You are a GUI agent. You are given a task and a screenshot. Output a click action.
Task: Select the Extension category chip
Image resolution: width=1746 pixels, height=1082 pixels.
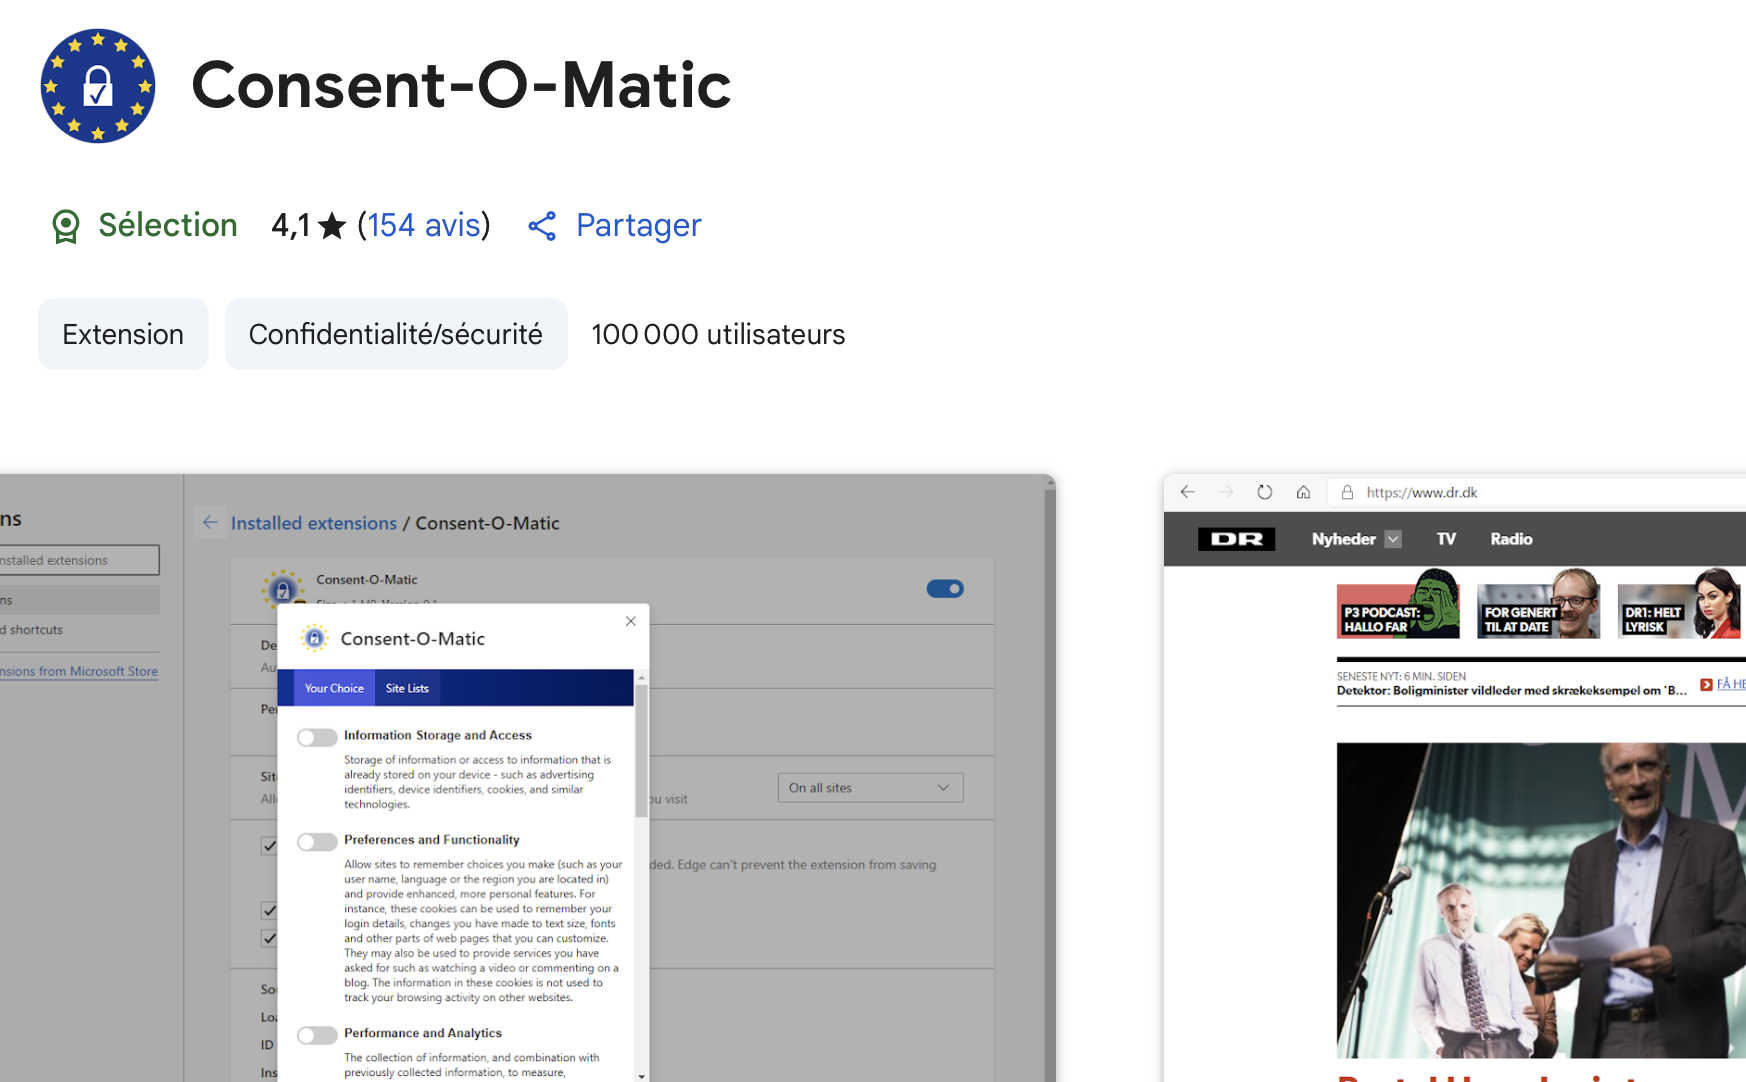point(123,334)
